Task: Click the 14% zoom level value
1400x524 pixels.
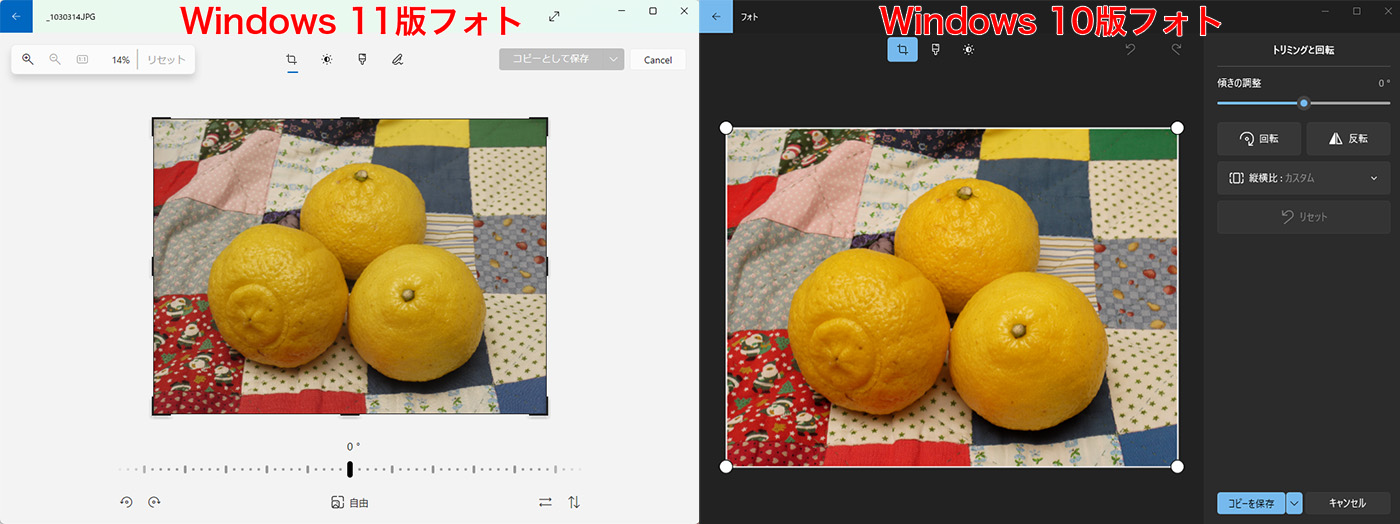Action: [120, 60]
